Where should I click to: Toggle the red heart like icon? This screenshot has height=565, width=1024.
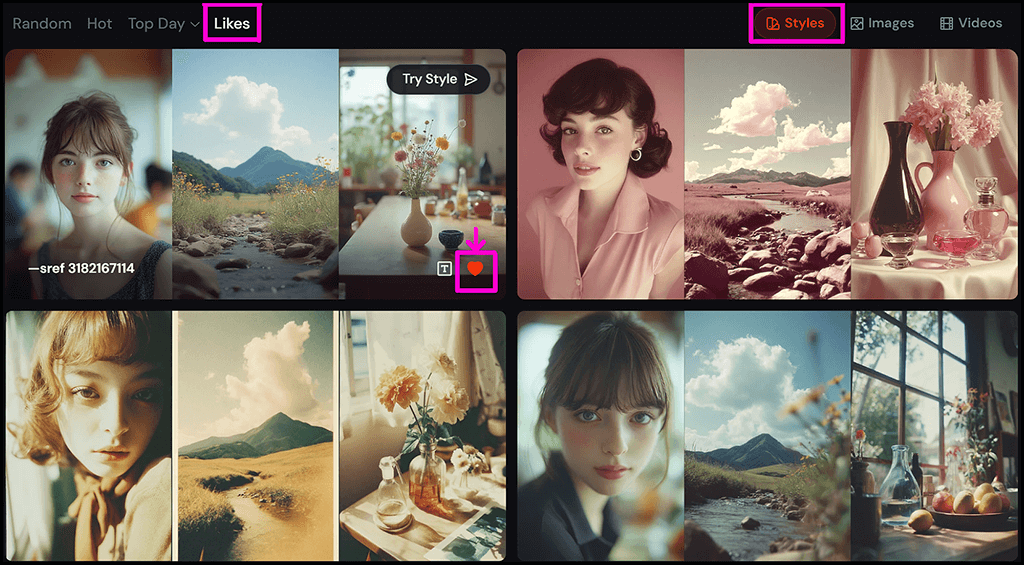tap(475, 268)
